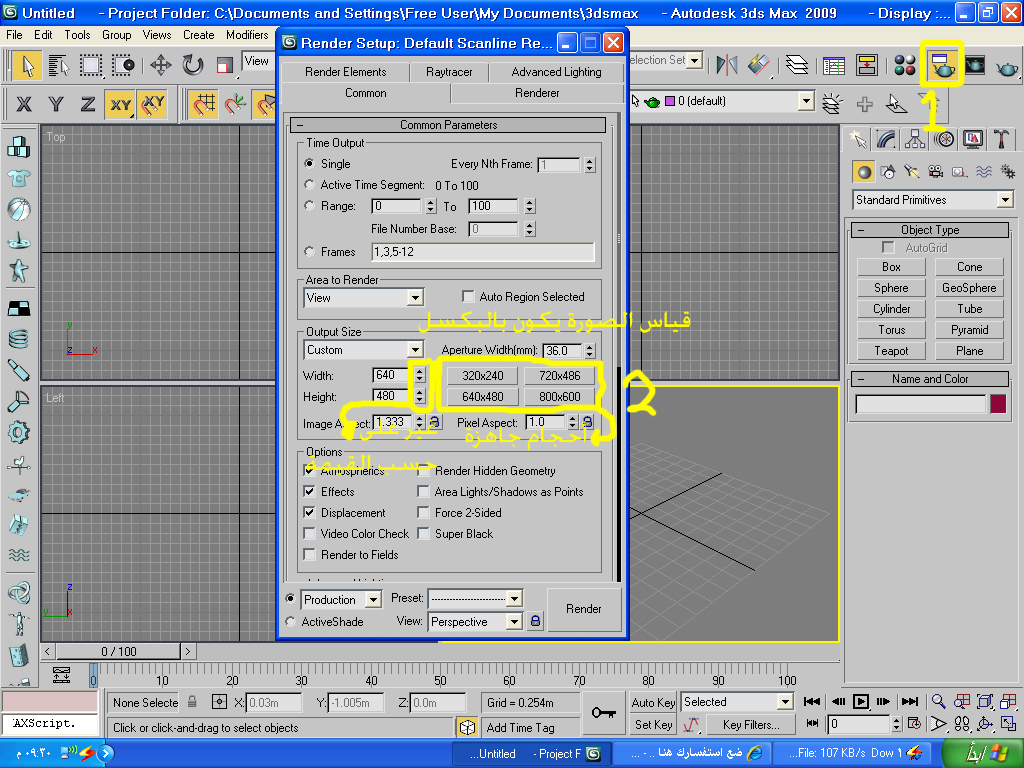
Task: Open the Modifiers menu
Action: point(247,35)
